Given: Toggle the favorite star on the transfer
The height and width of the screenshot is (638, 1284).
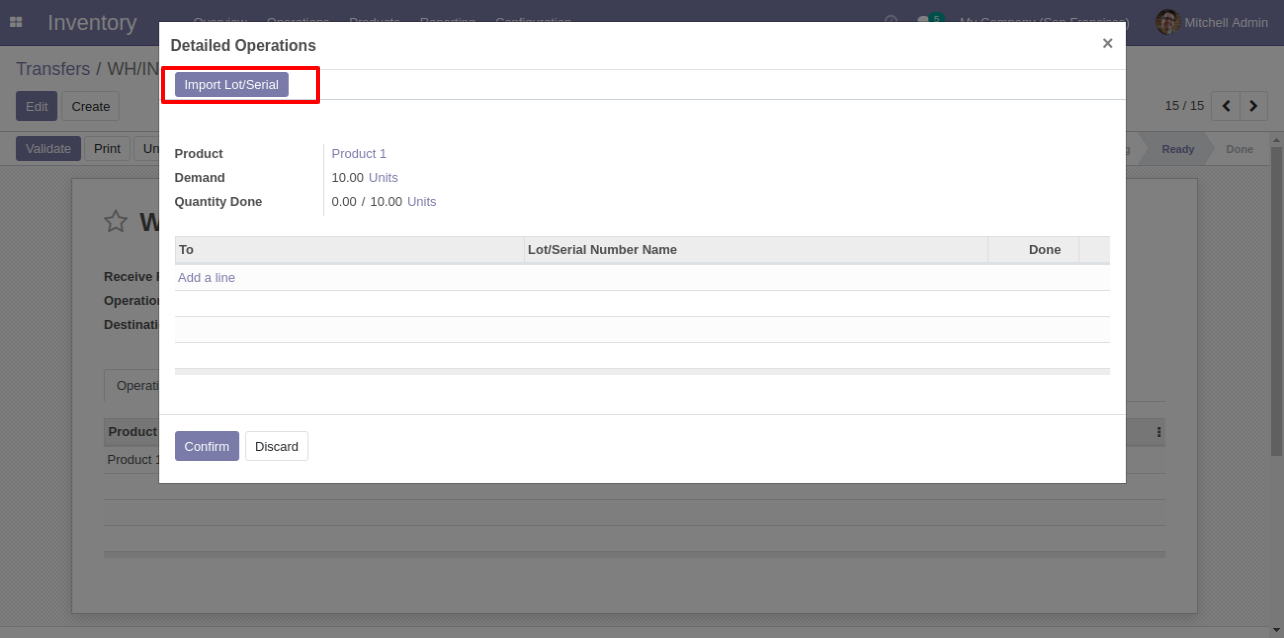Looking at the screenshot, I should point(116,222).
